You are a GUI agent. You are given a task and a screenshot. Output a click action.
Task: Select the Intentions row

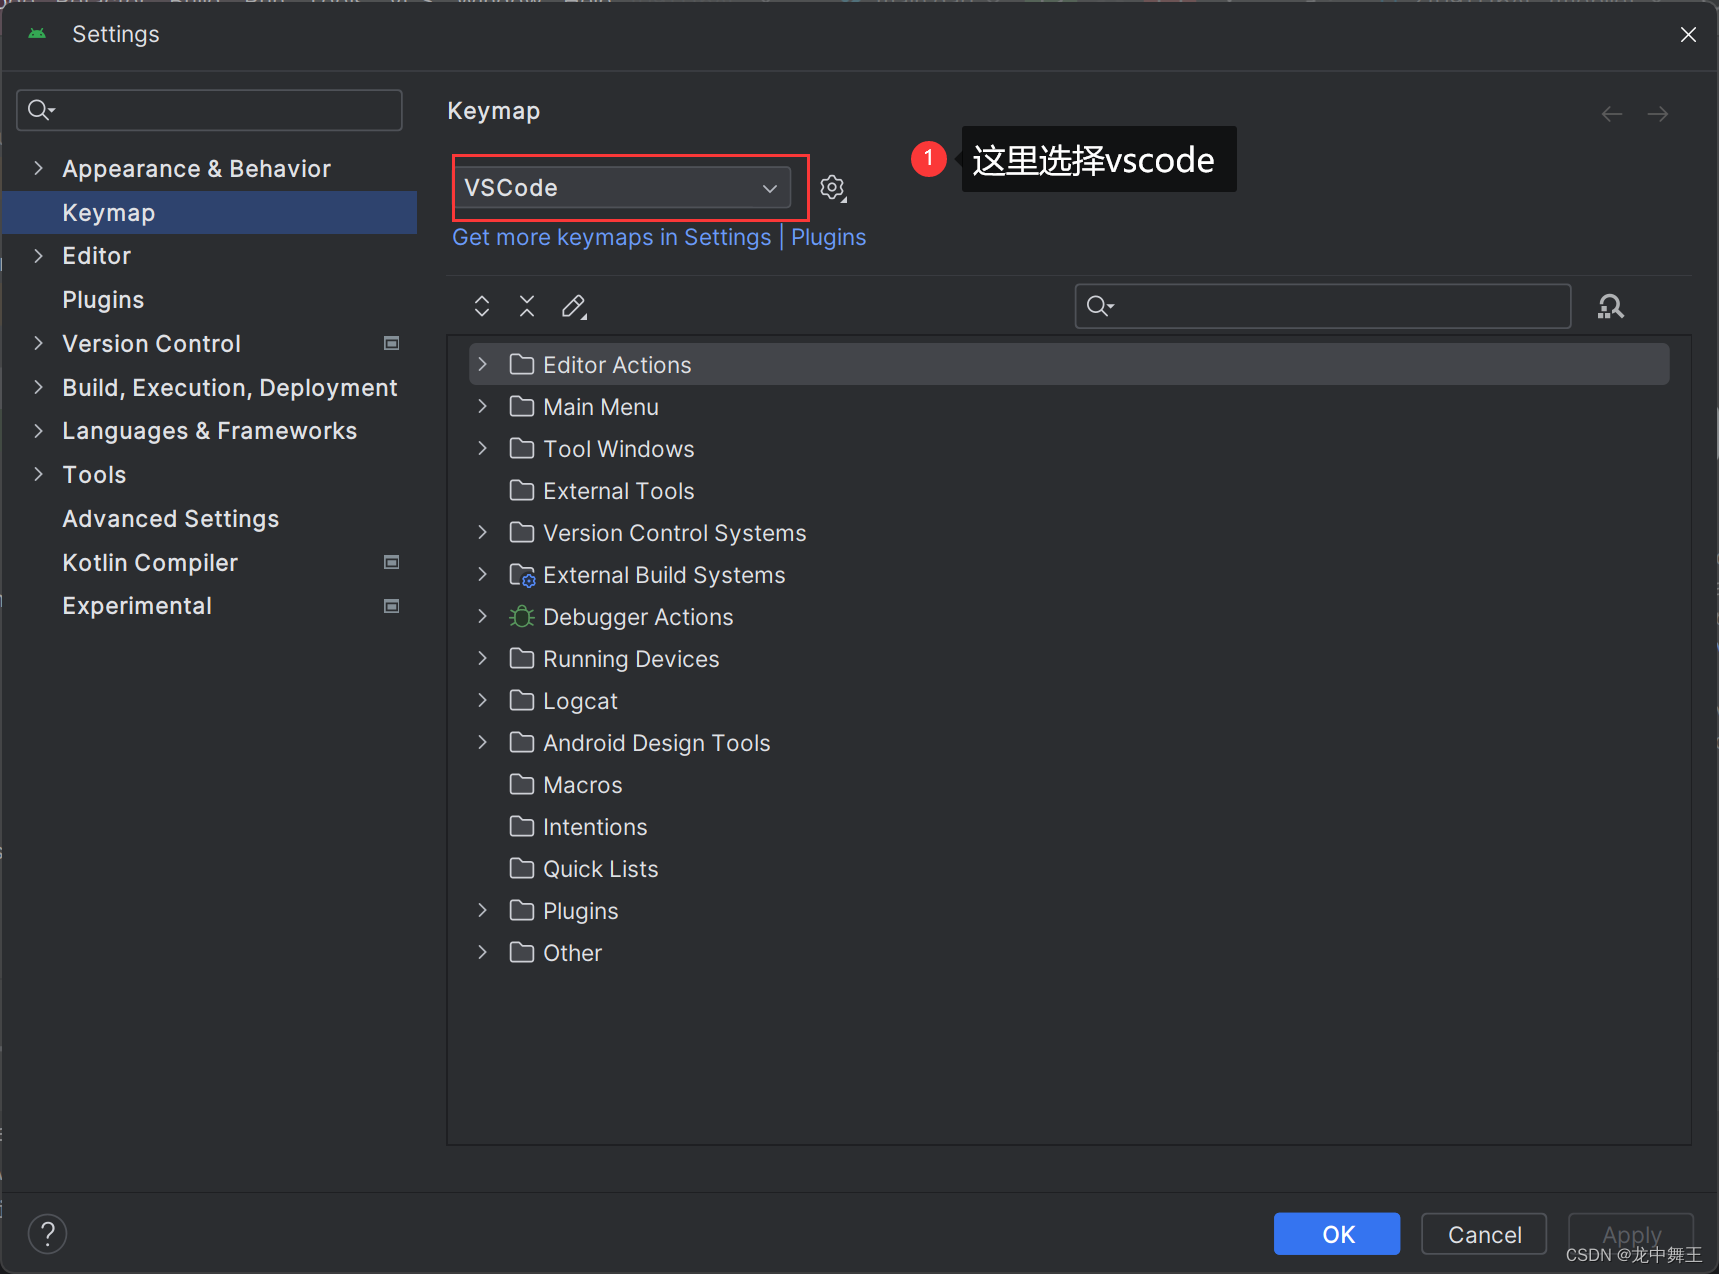[x=1069, y=826]
